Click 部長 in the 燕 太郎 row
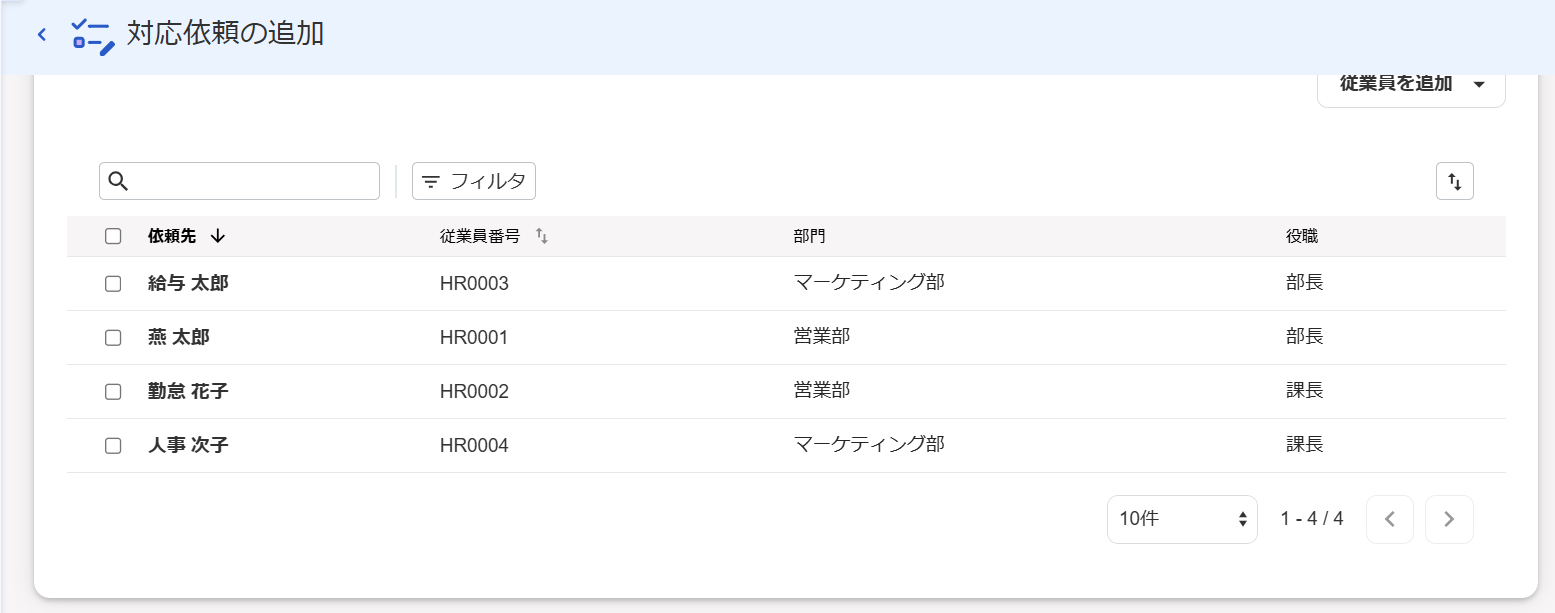 1305,336
